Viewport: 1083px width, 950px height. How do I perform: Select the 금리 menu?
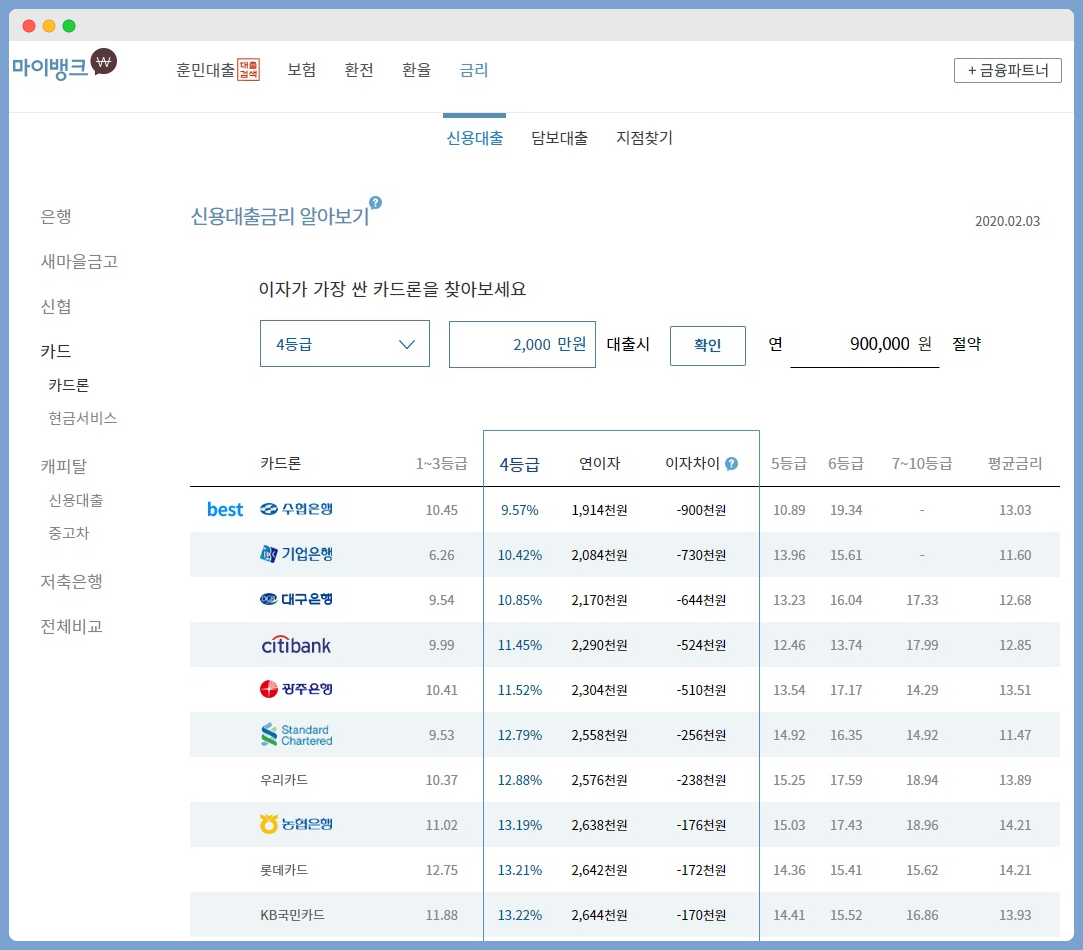(474, 70)
